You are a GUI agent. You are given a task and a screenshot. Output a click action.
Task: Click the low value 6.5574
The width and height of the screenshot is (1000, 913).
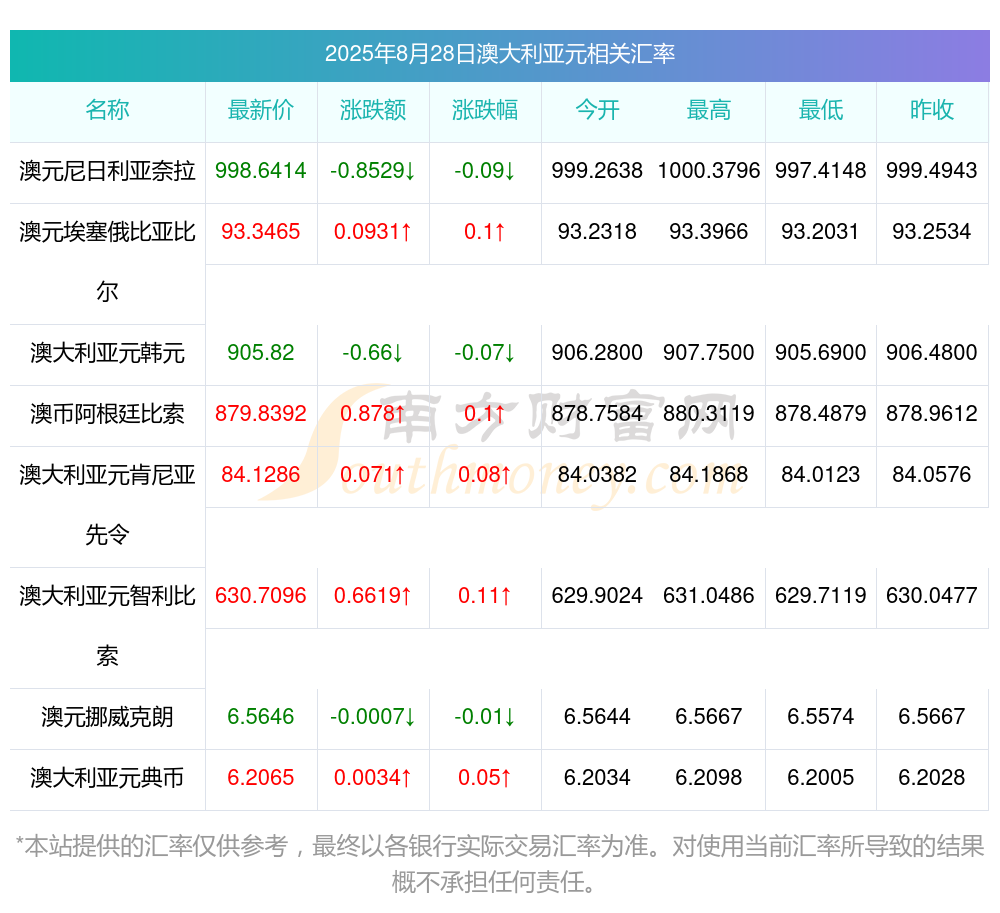click(x=821, y=717)
